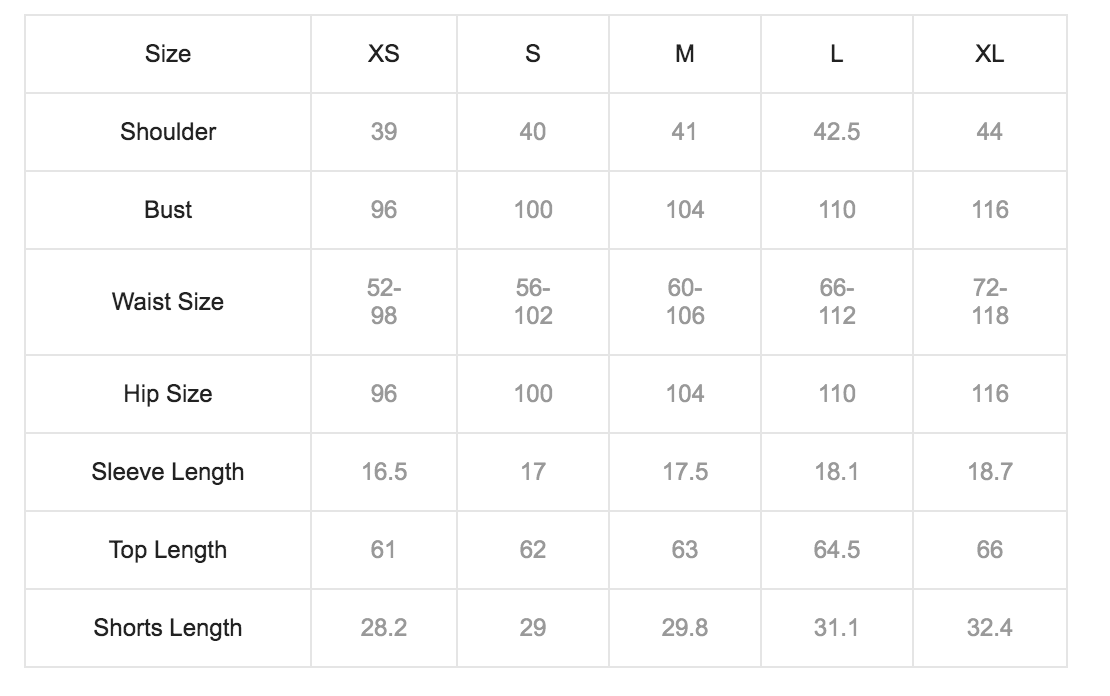
Task: Select the XL column header
Action: click(990, 54)
